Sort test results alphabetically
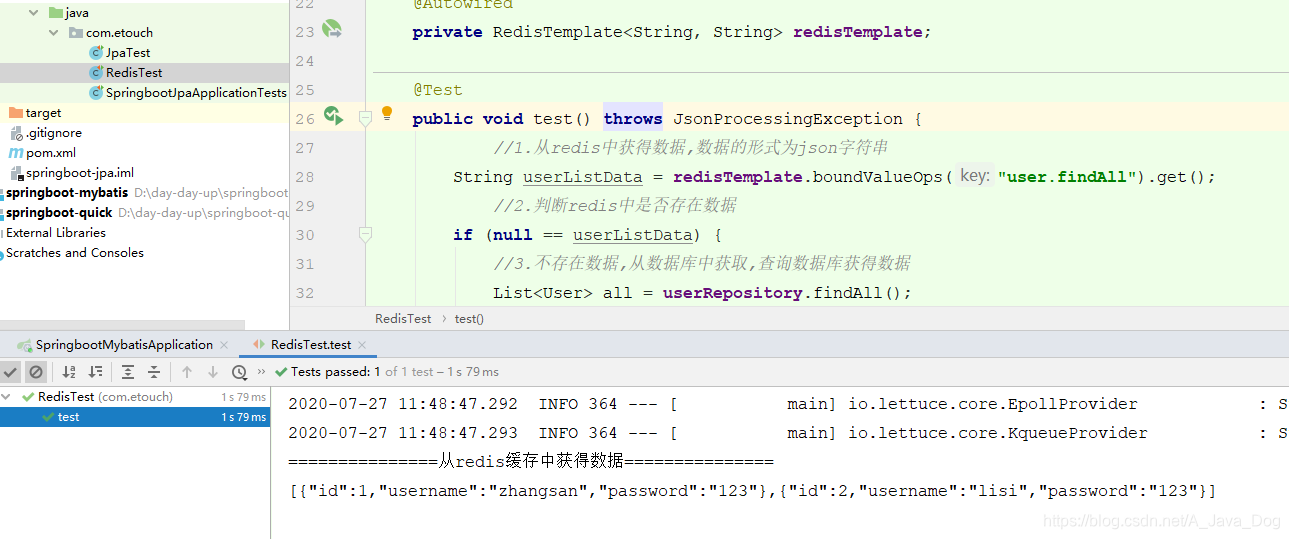 coord(69,372)
